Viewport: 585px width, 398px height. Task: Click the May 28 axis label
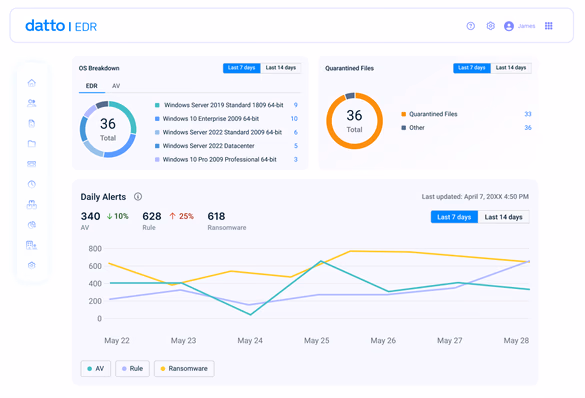click(516, 341)
